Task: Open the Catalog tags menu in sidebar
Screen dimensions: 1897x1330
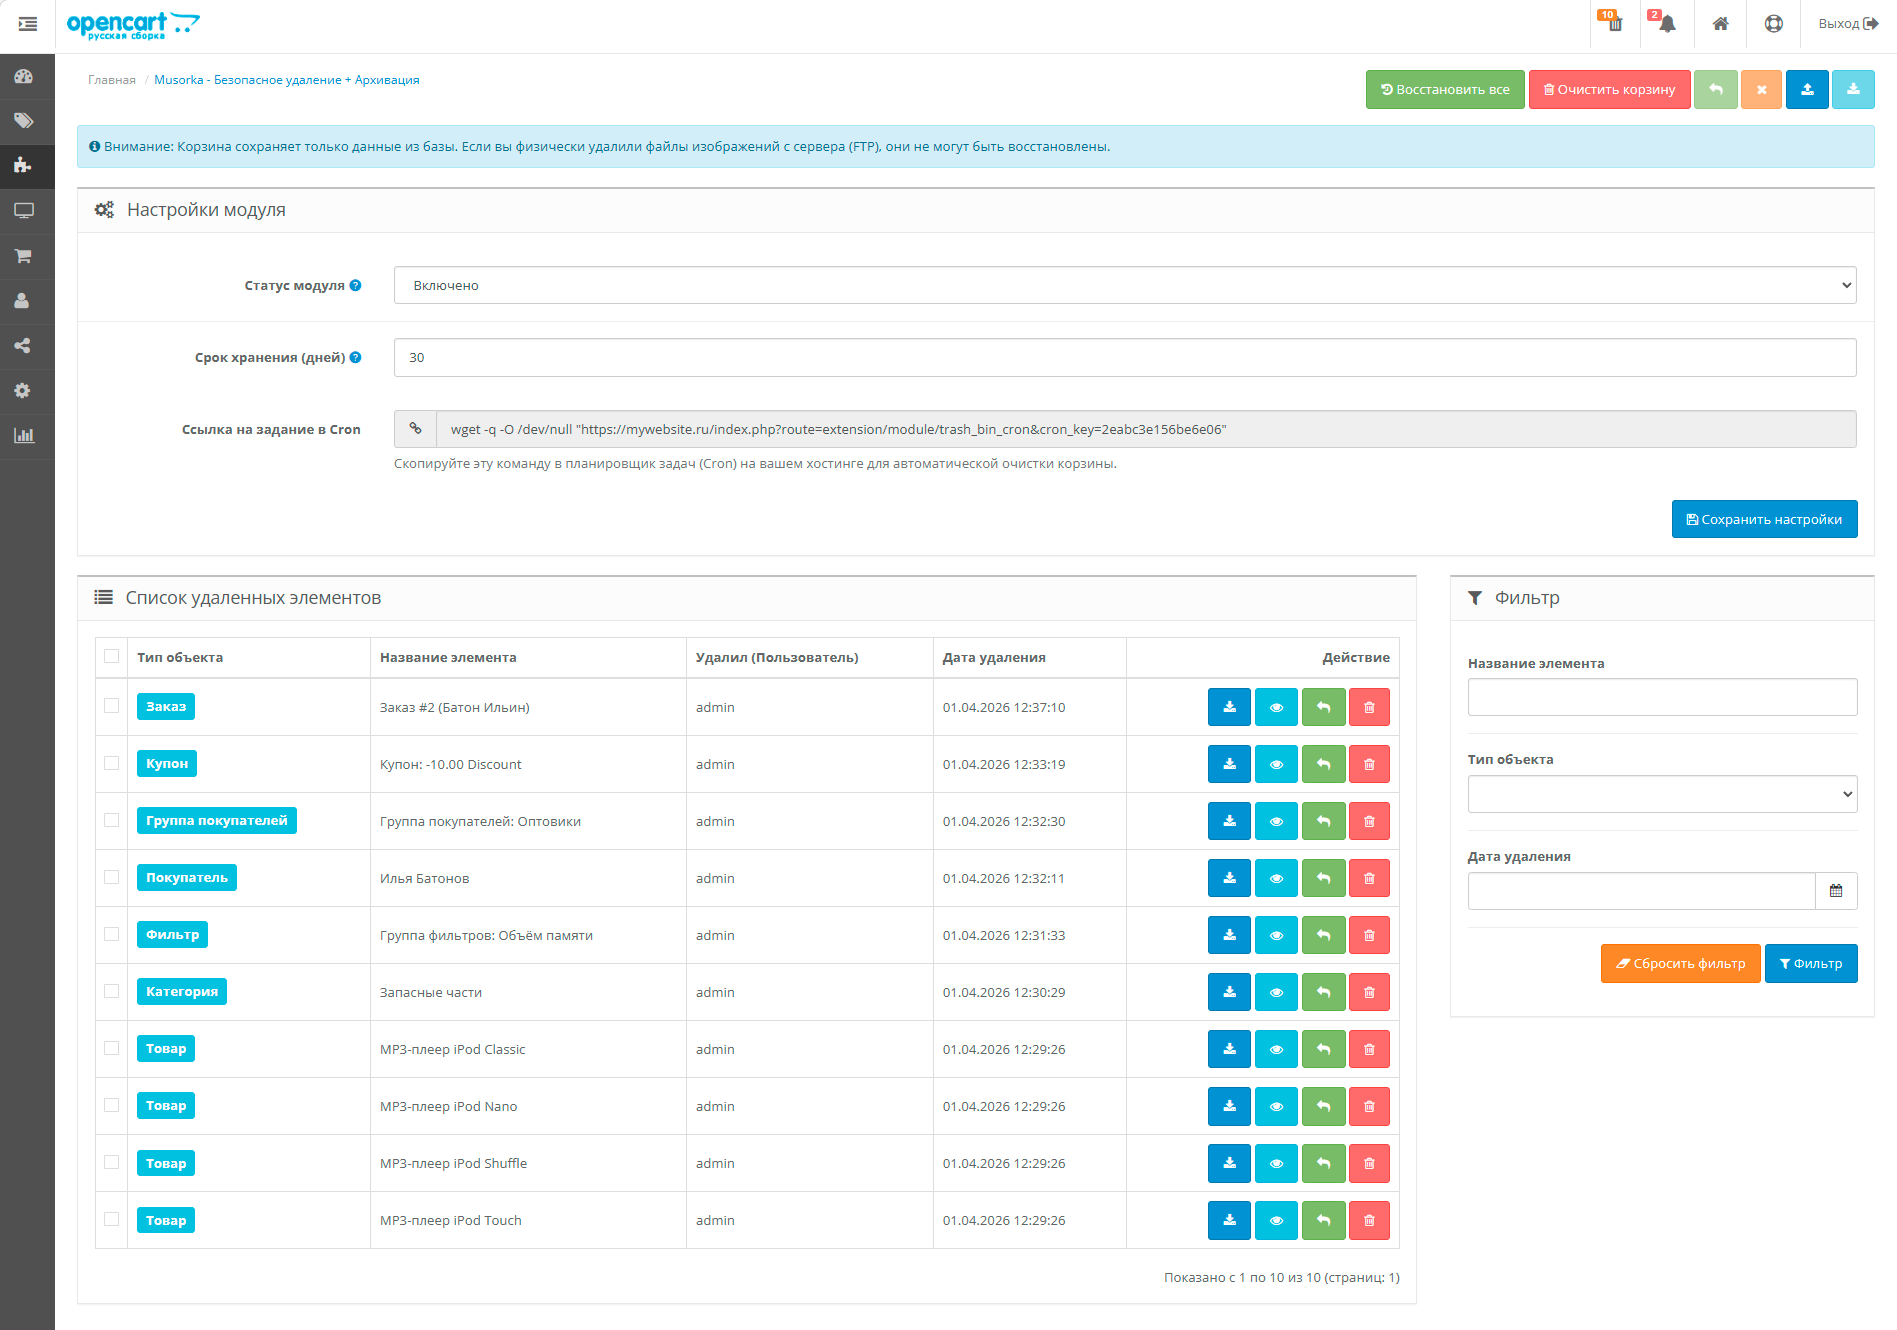Action: click(23, 121)
